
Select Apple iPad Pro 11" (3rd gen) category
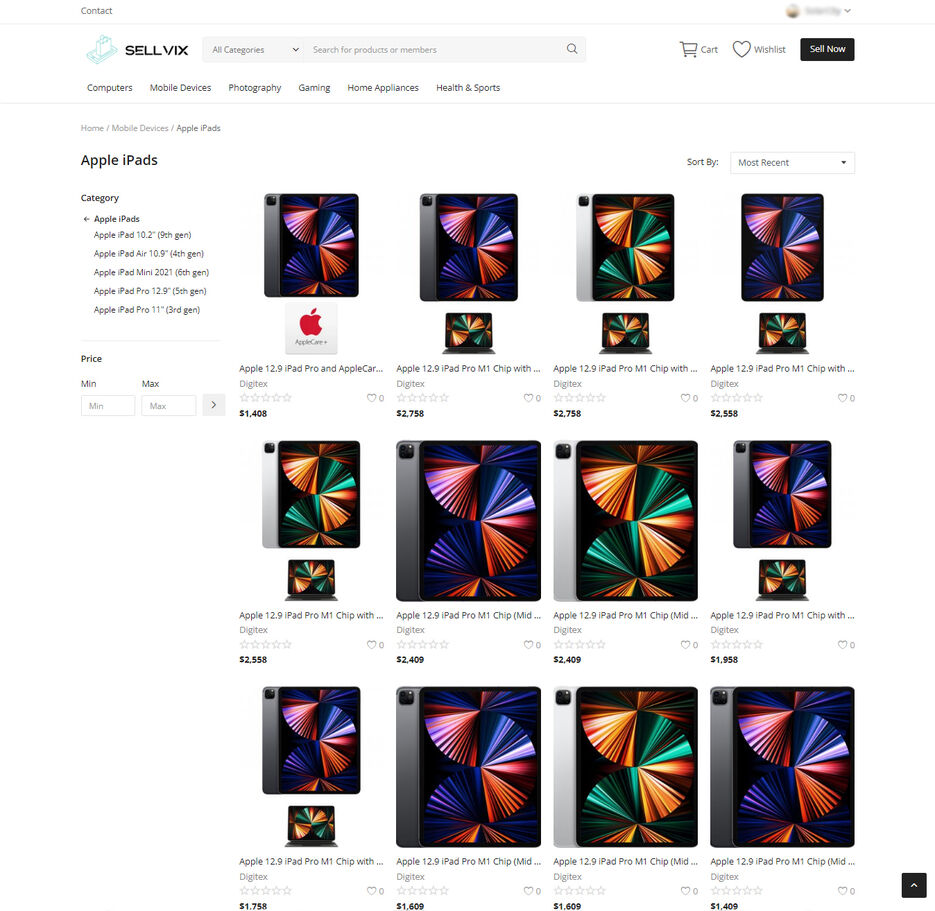[x=147, y=310]
